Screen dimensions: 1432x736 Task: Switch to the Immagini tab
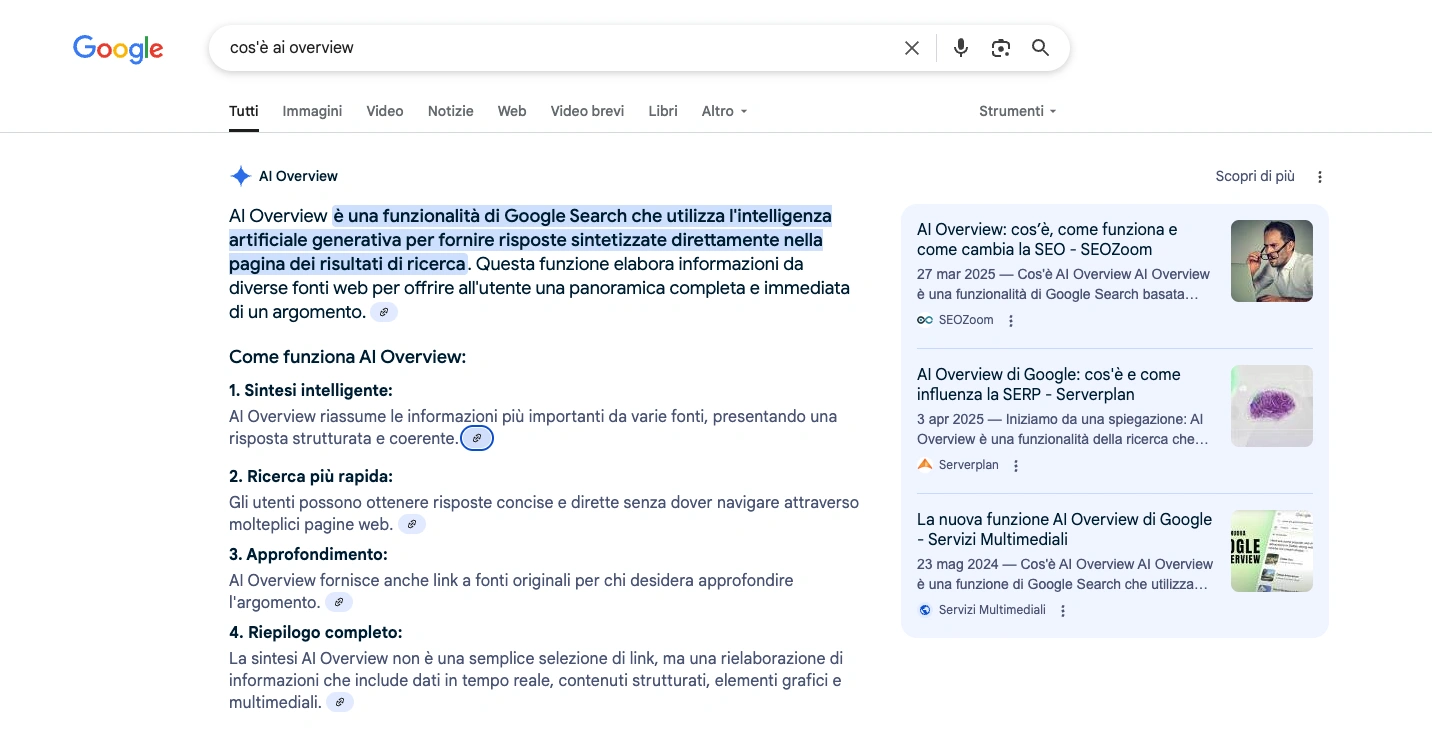pos(311,111)
